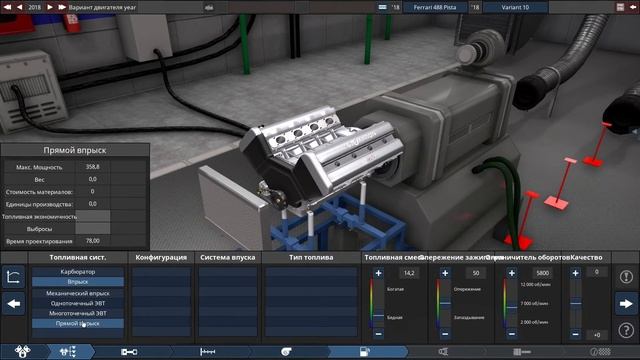
Task: Click the Система впуска column header
Action: pos(228,258)
